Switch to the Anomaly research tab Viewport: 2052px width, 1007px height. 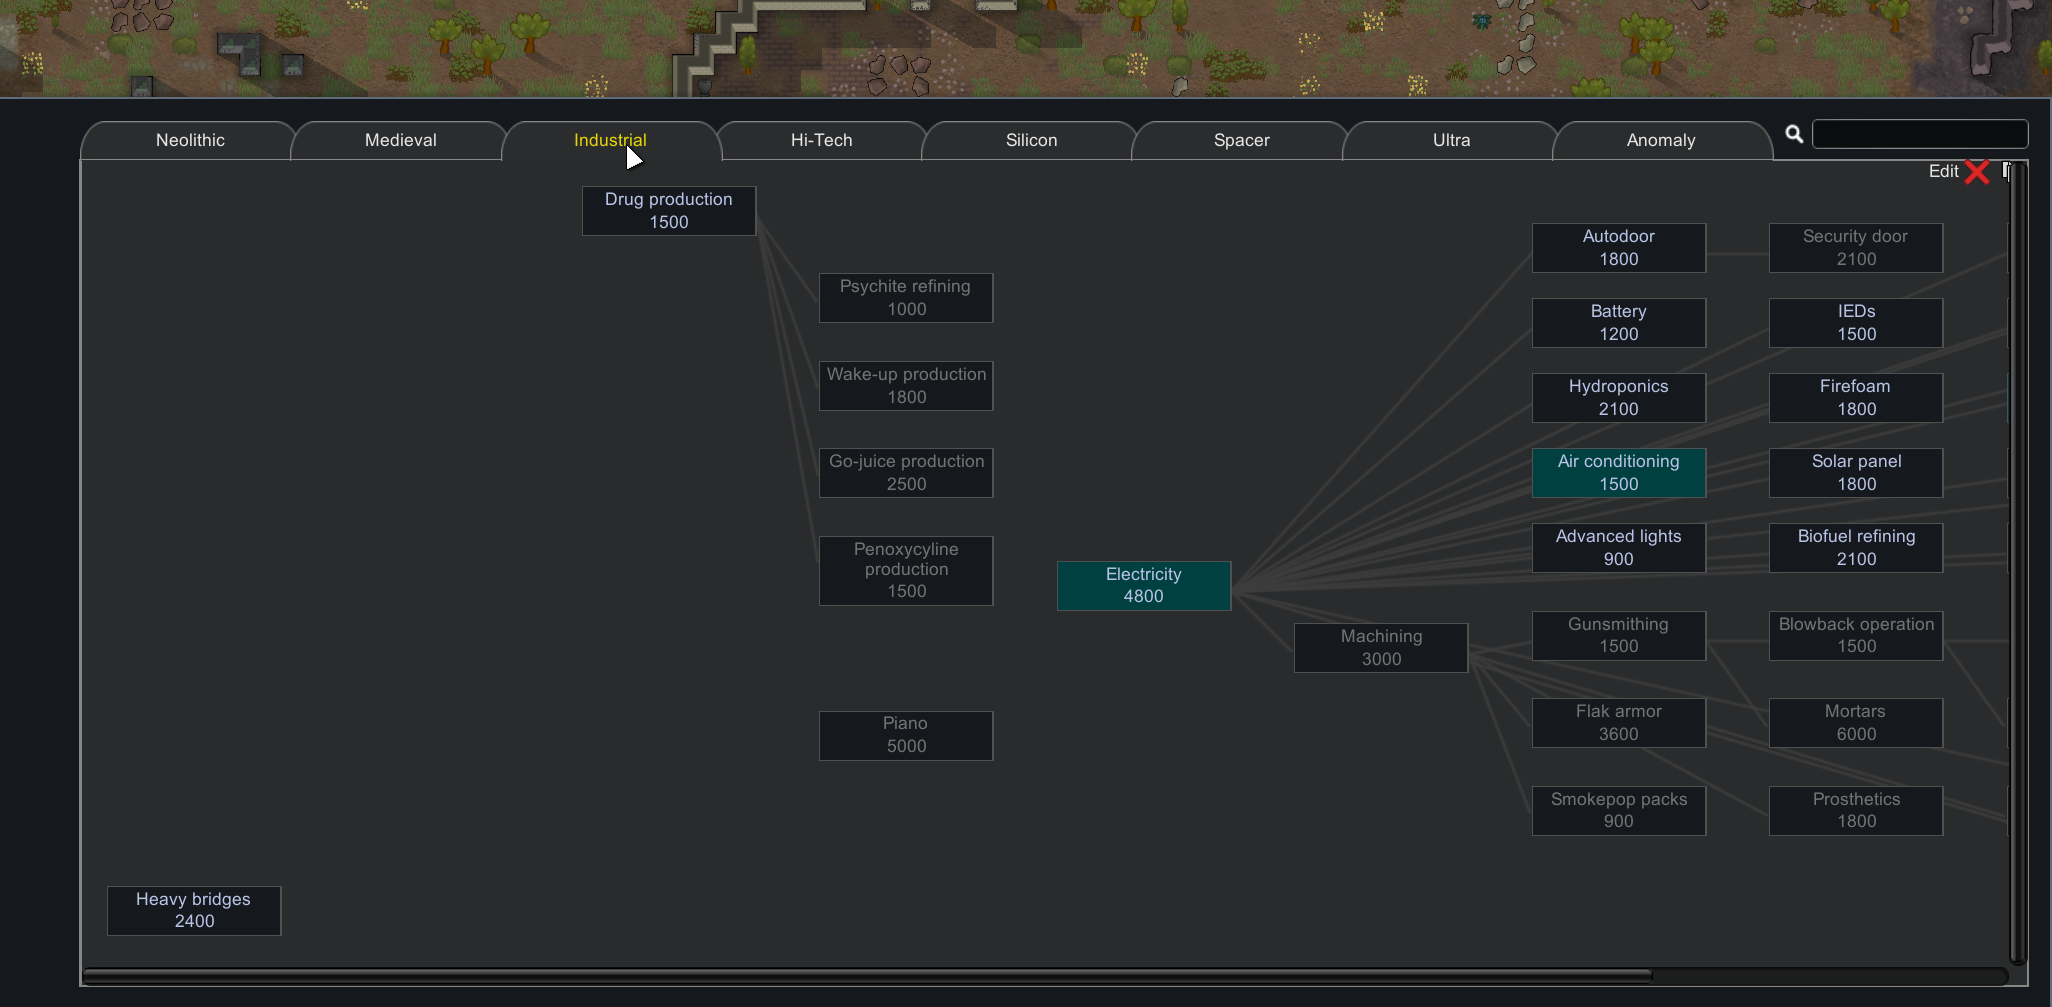1661,140
